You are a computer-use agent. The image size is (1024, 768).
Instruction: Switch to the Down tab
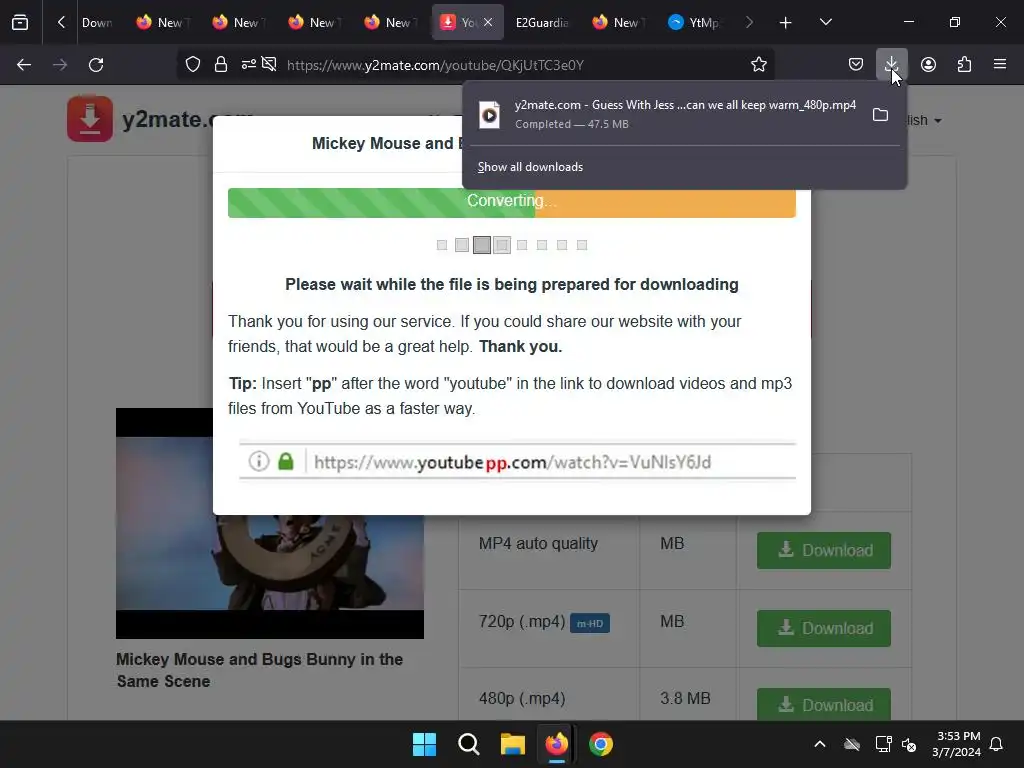(x=97, y=22)
